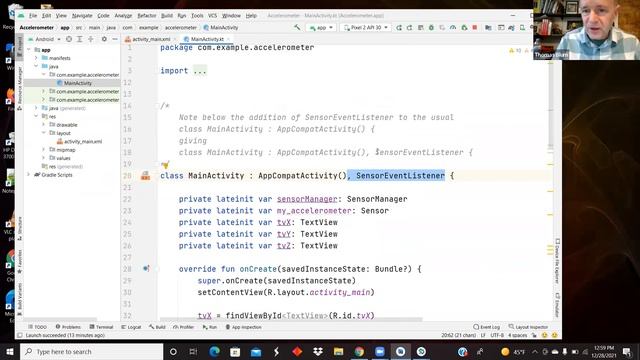Open the Project view Android dropdown
Viewport: 640px width, 360px height.
44,39
